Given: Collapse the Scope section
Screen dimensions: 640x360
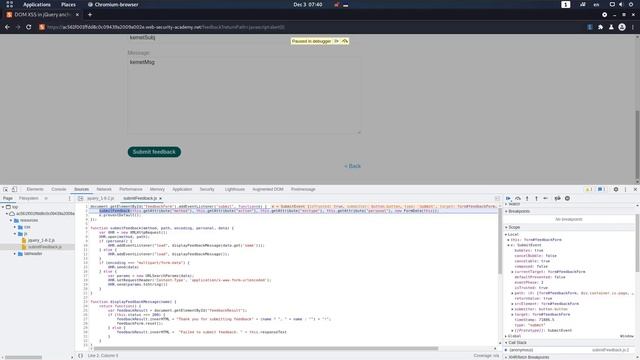Looking at the screenshot, I should (514, 227).
